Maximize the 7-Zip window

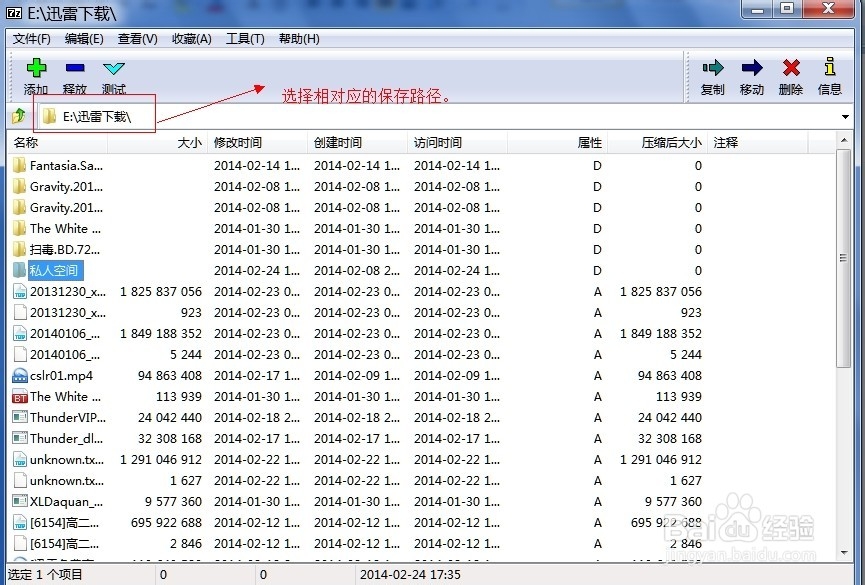(x=787, y=9)
